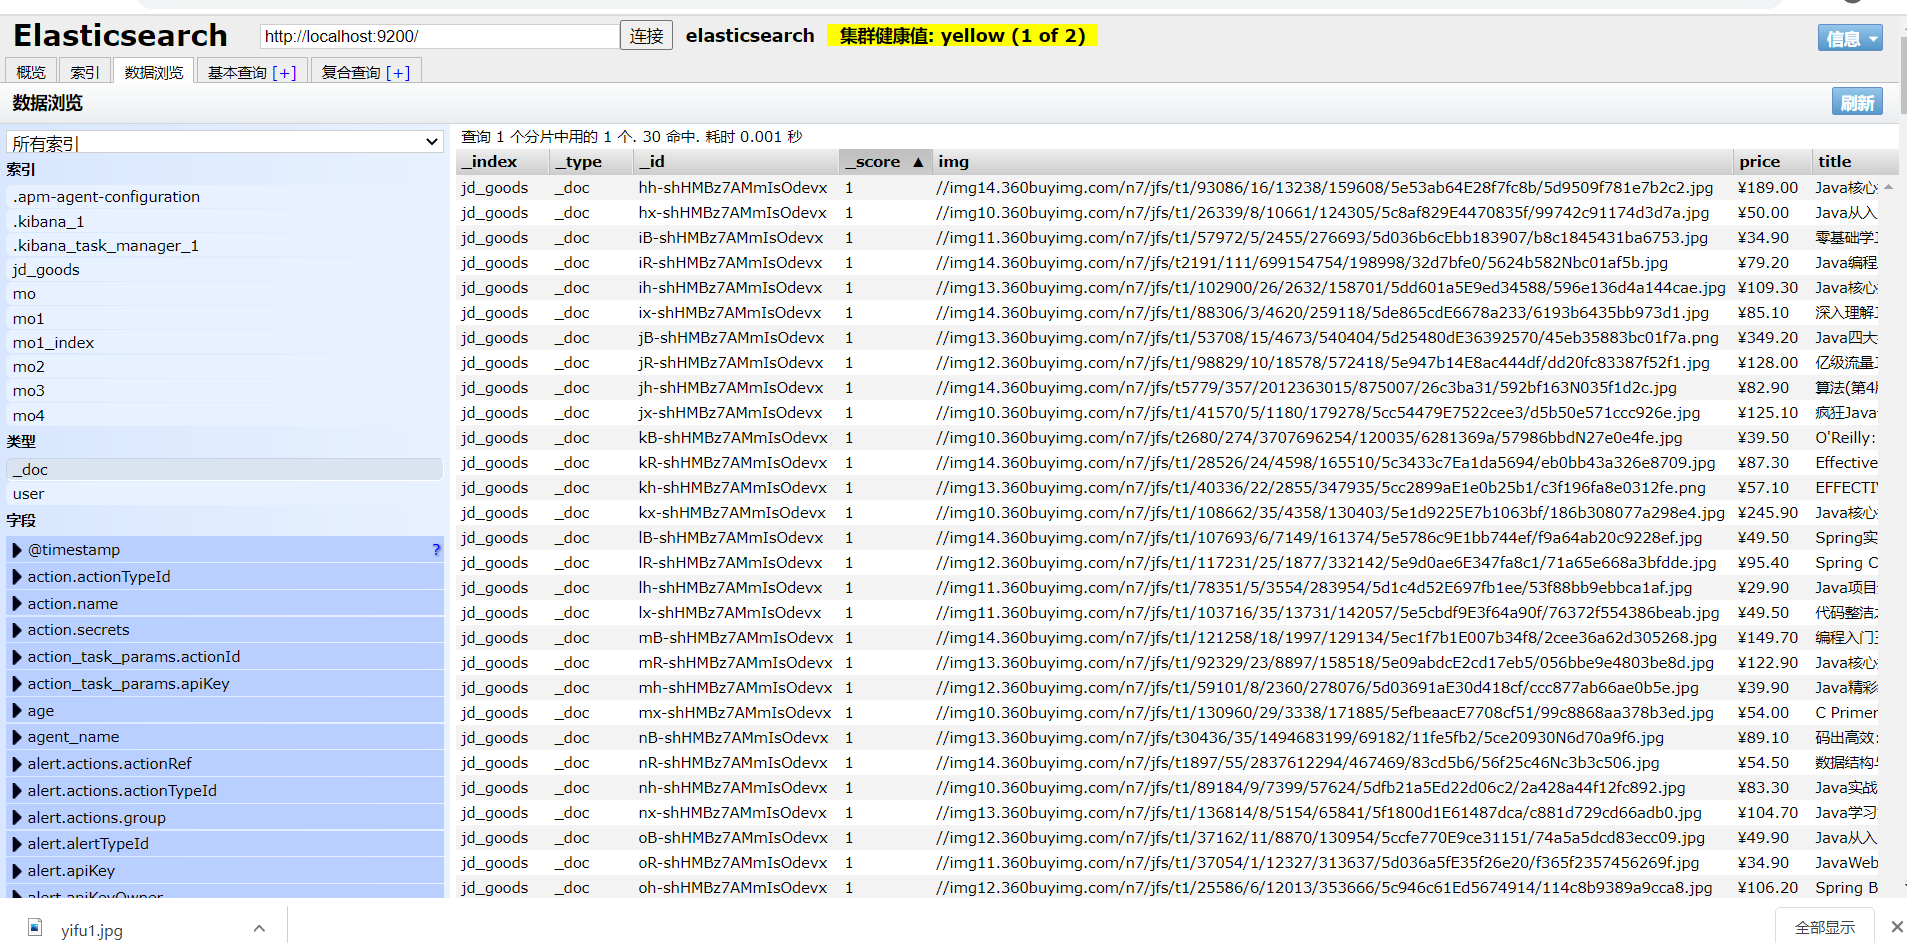Open row with id oR-shHMBz7AMmIsOdevx
This screenshot has height=943, width=1907.
click(732, 863)
